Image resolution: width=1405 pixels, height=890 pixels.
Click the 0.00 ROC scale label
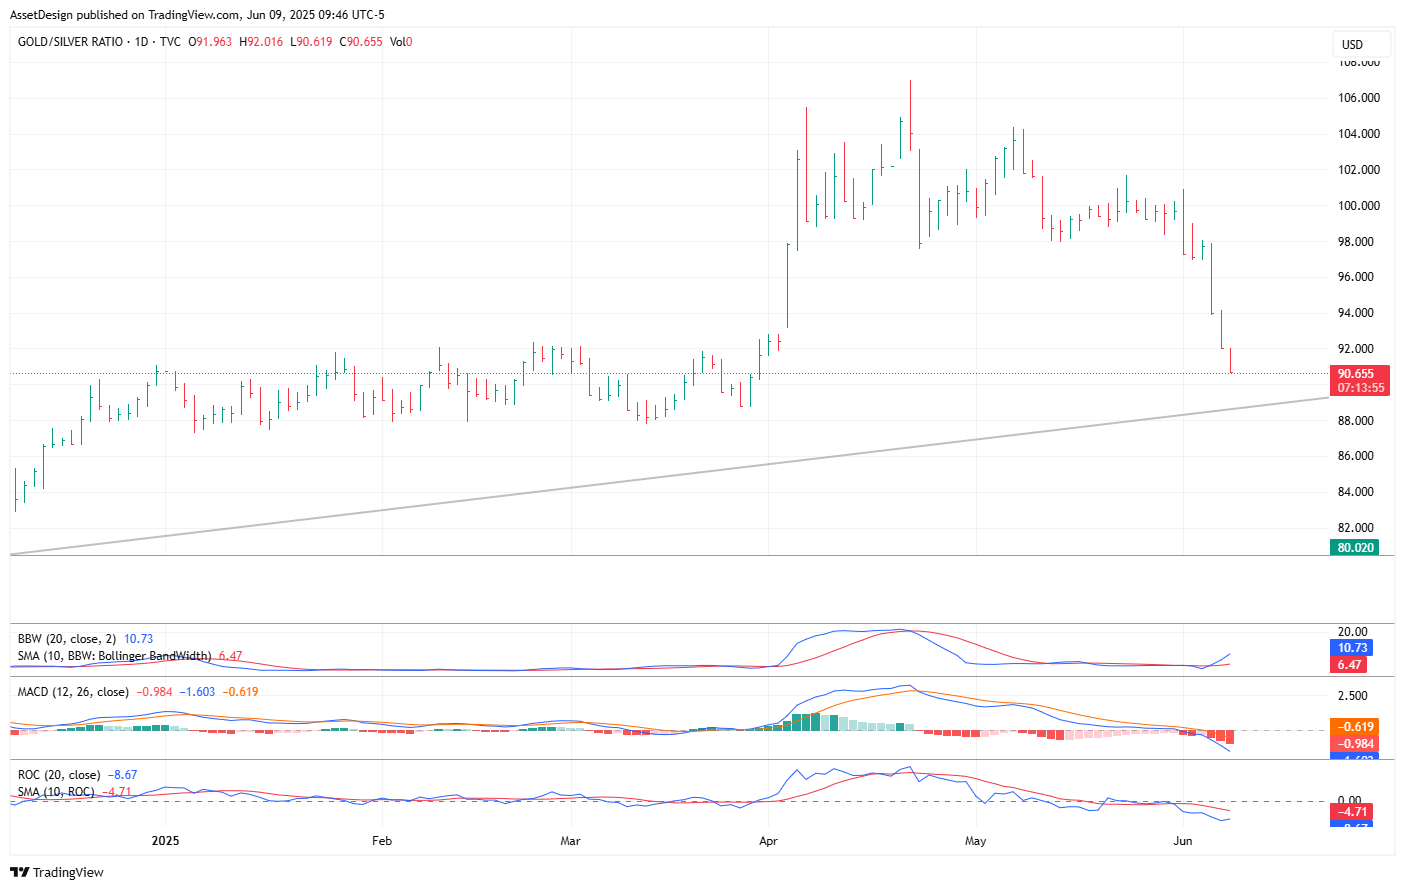click(x=1350, y=801)
